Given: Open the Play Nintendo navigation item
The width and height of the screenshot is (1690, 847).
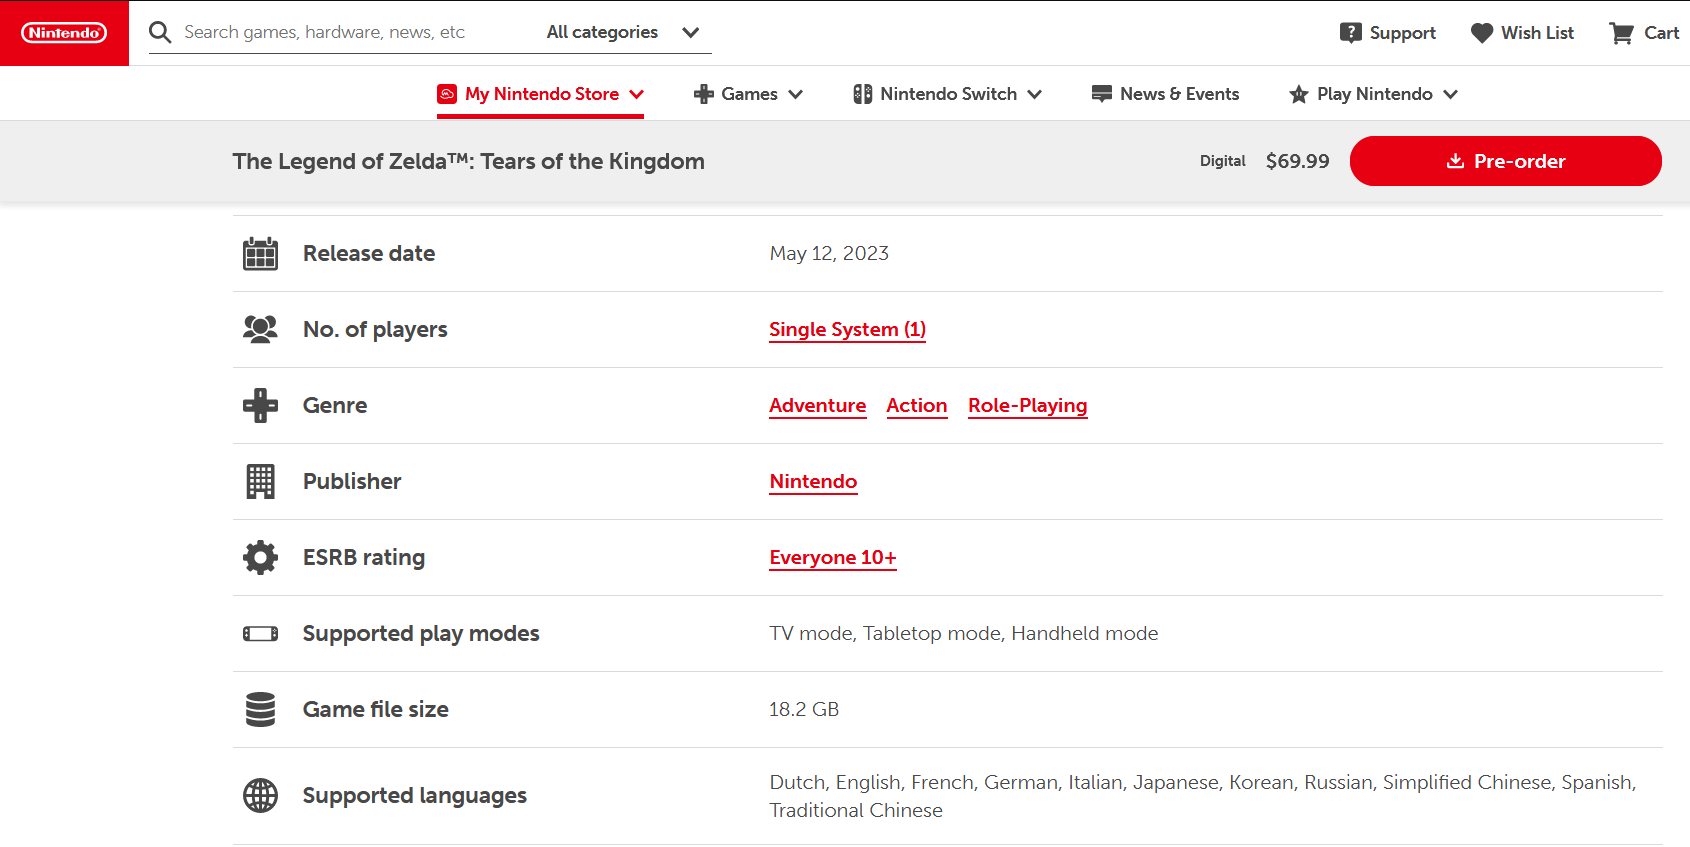Looking at the screenshot, I should click(1373, 94).
